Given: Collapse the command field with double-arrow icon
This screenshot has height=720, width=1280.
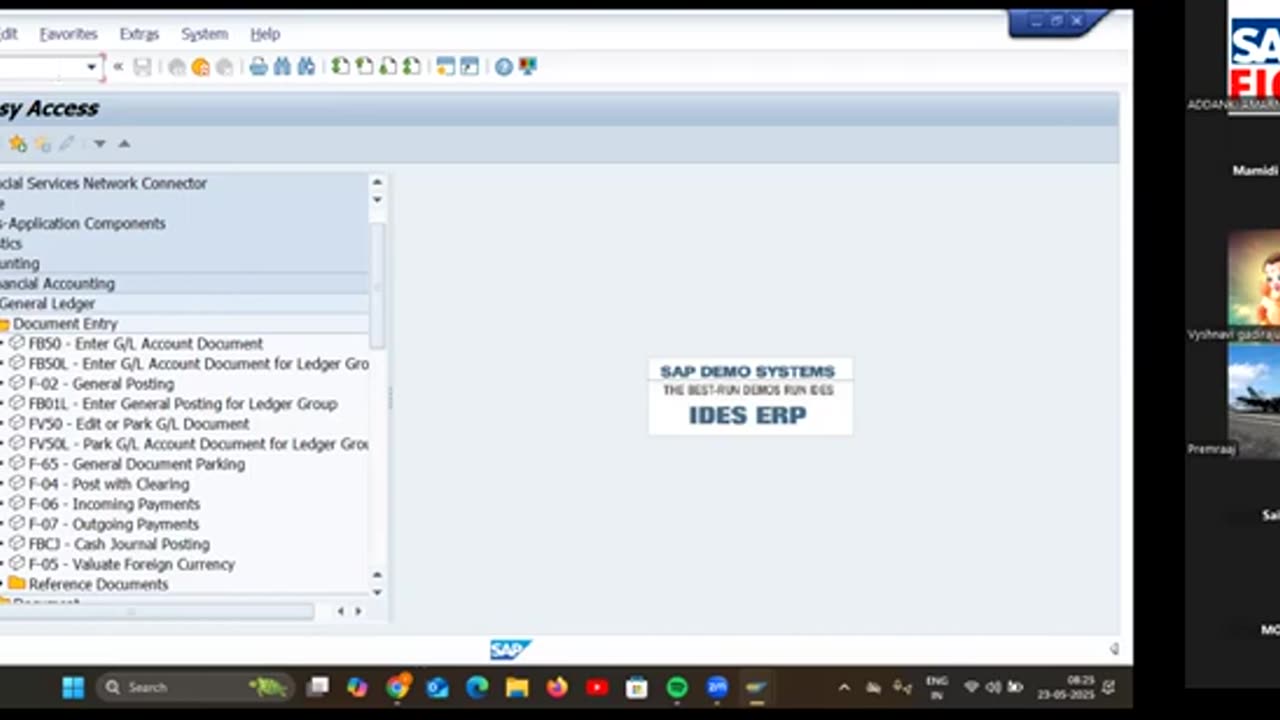Looking at the screenshot, I should (118, 67).
